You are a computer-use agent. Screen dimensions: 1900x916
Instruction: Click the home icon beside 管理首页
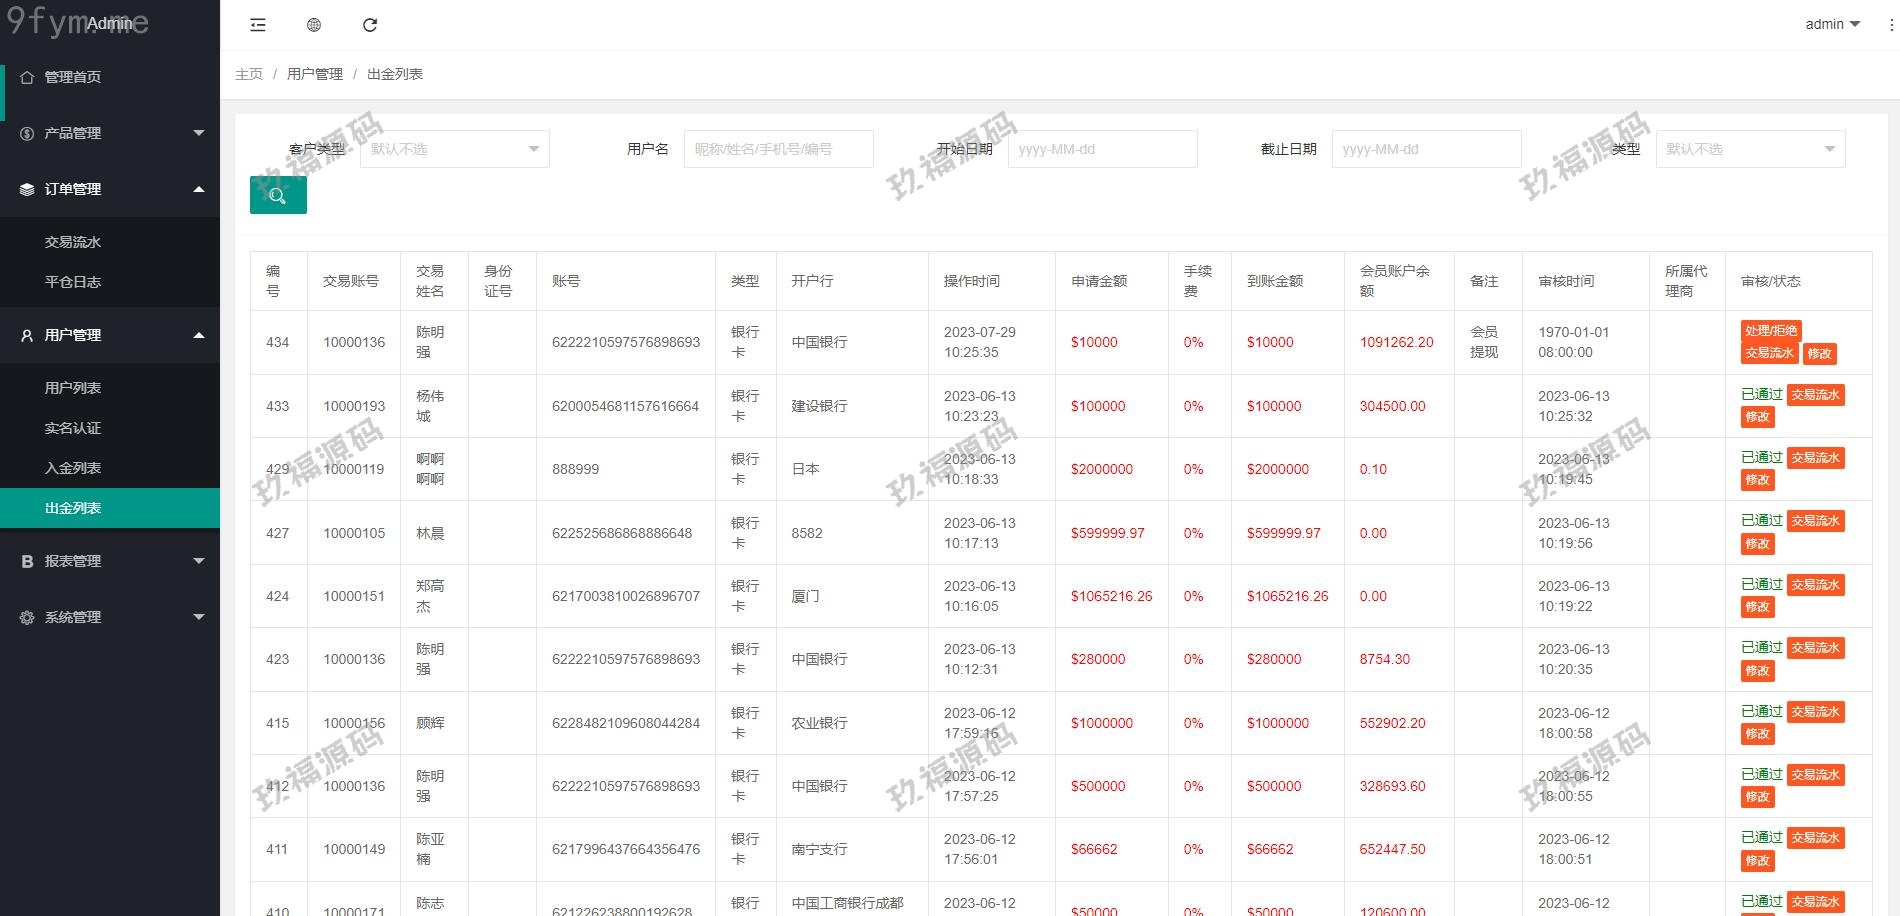click(x=27, y=77)
